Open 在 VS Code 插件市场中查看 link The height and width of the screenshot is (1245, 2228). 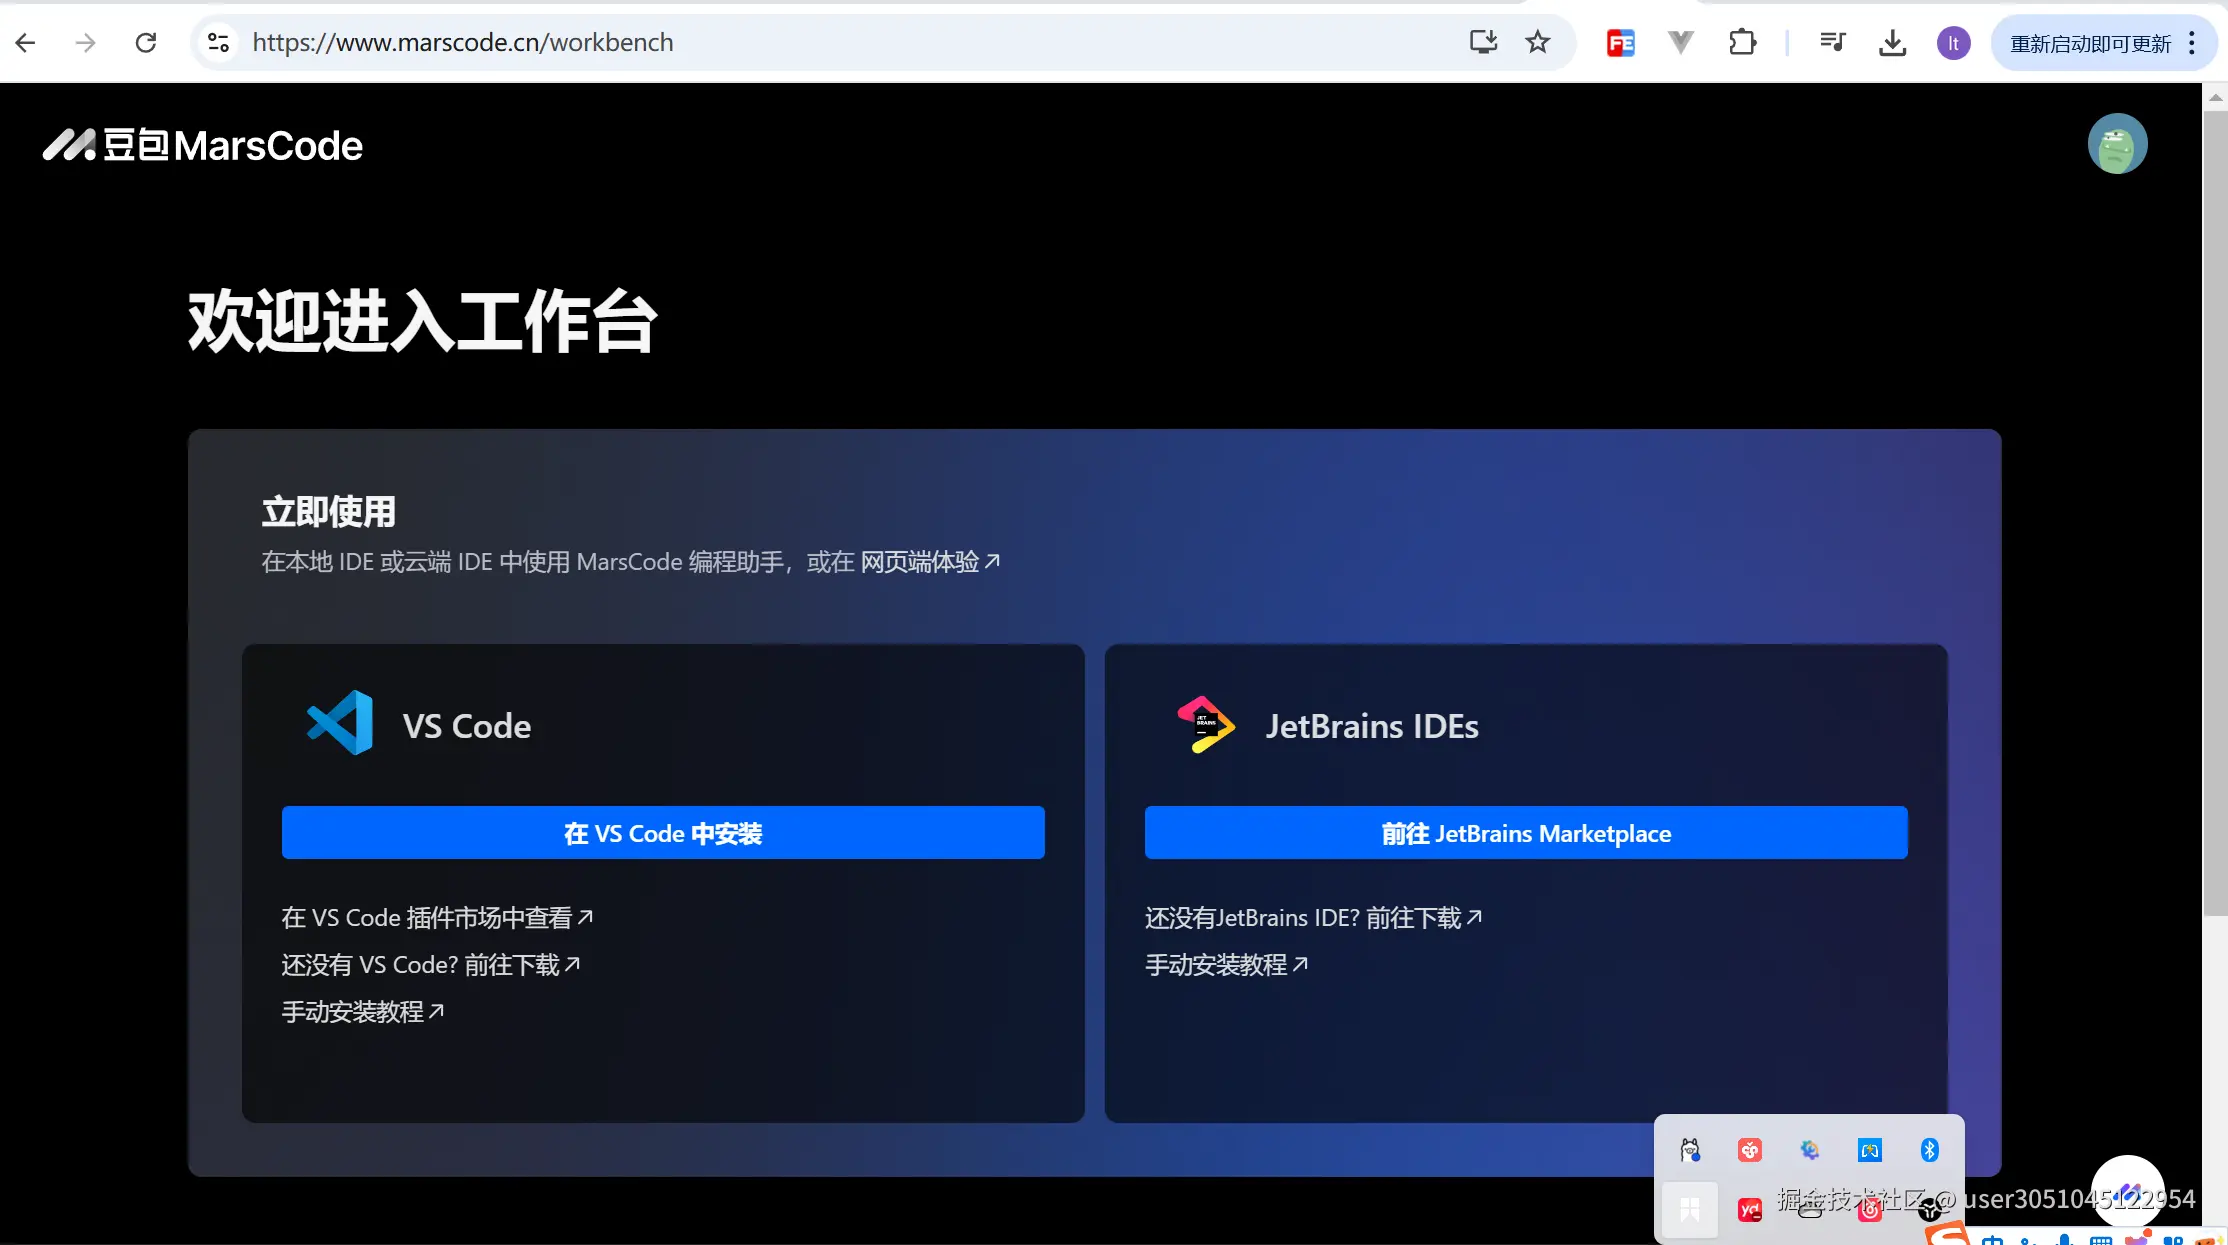tap(437, 917)
